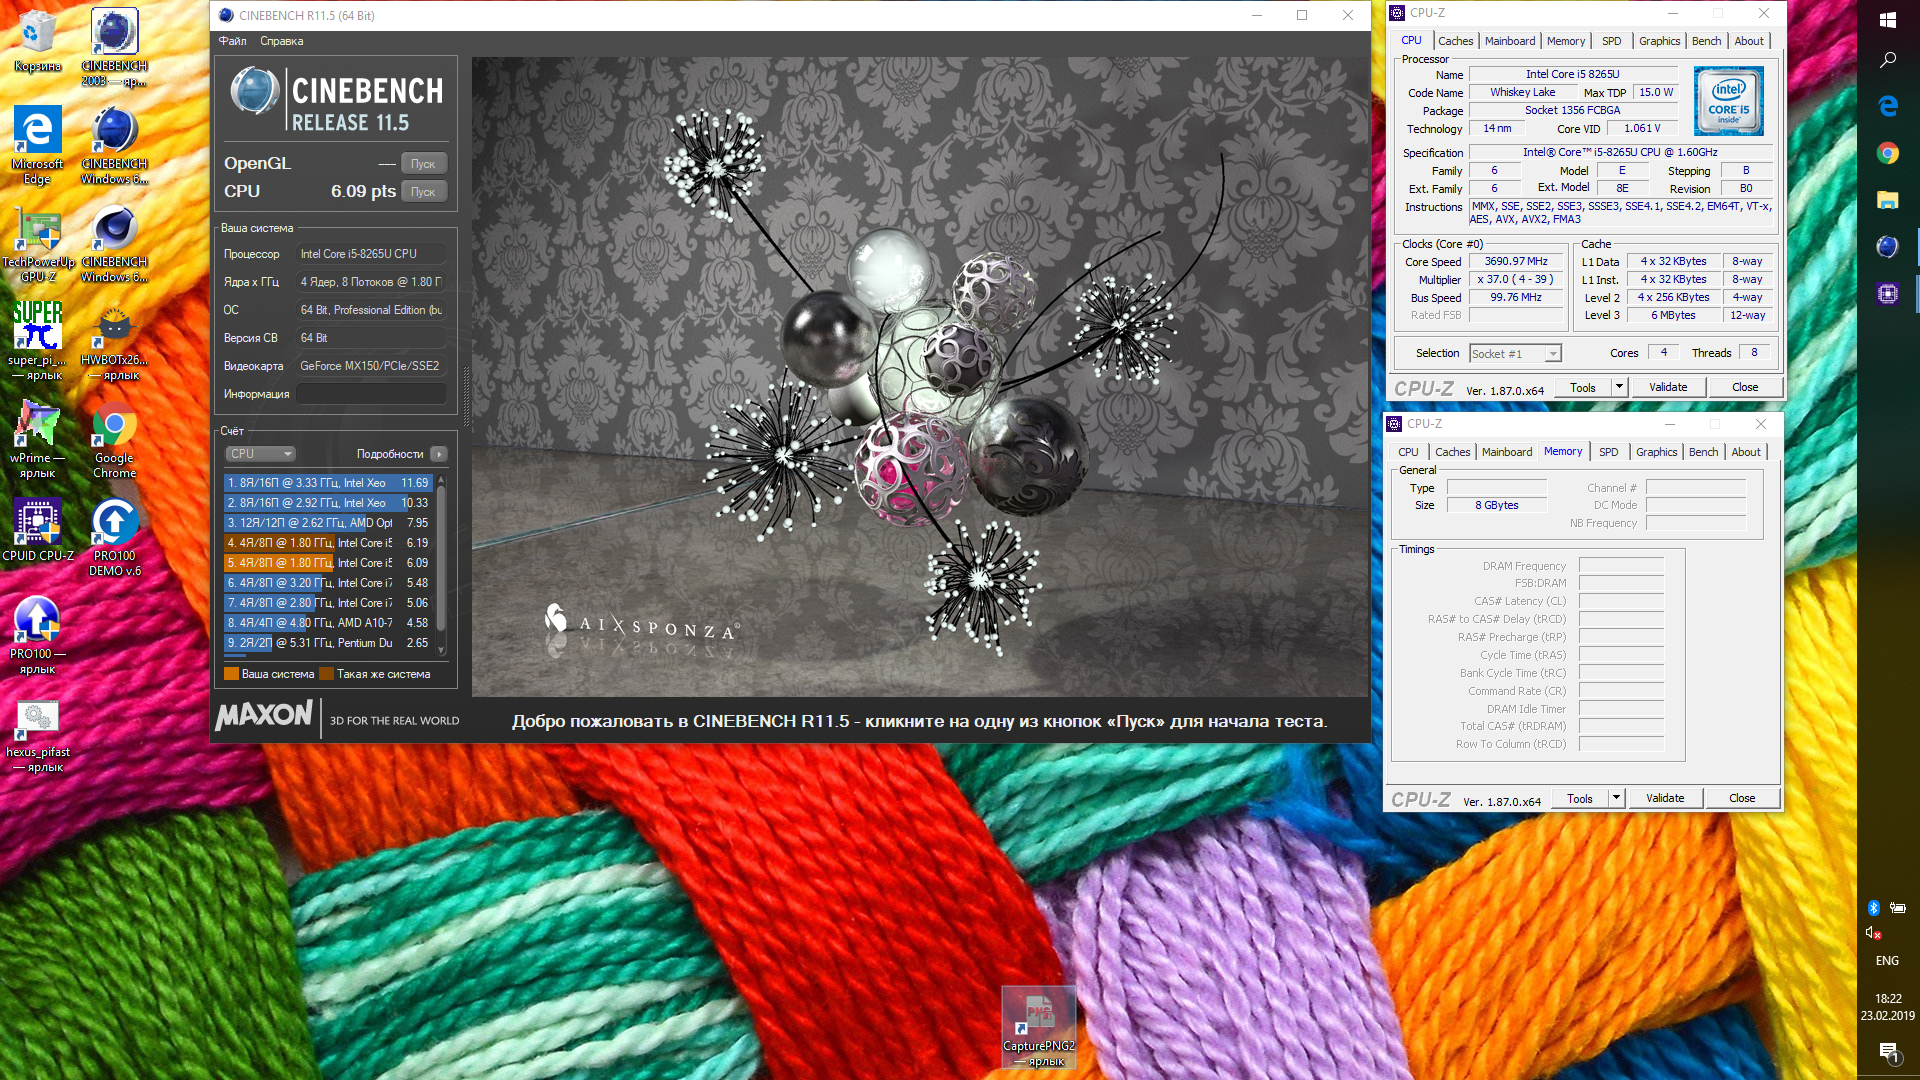Switch to Mainboard tab in top CPU-Z
1920x1080 pixels.
[1510, 41]
